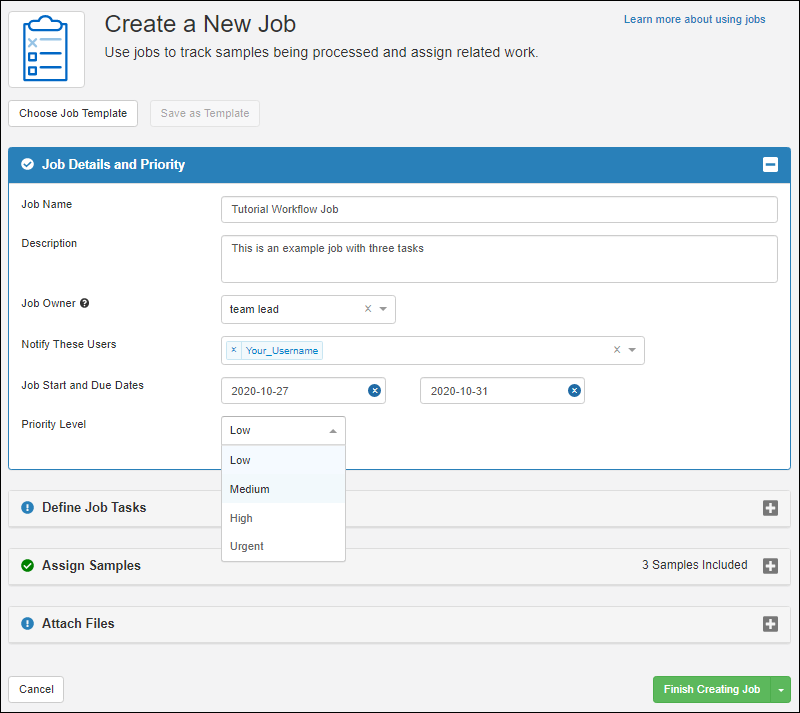Open the Notify These Users dropdown arrow
800x713 pixels.
coord(632,350)
